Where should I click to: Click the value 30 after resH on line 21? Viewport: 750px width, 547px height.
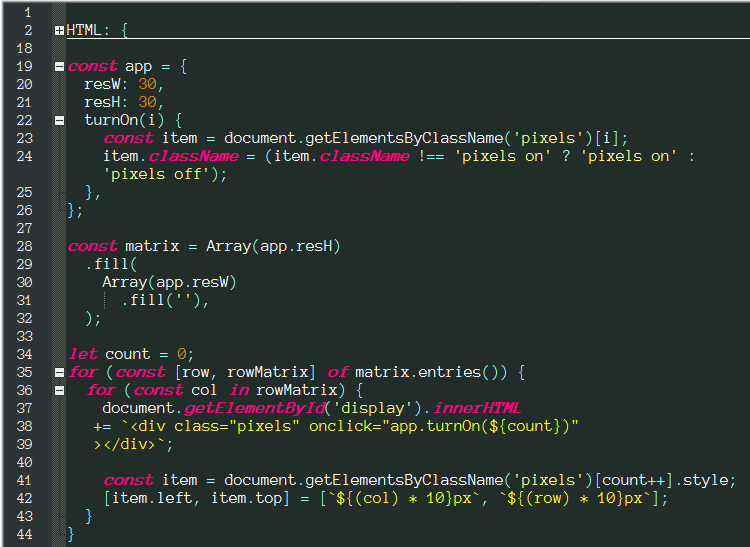pos(147,102)
